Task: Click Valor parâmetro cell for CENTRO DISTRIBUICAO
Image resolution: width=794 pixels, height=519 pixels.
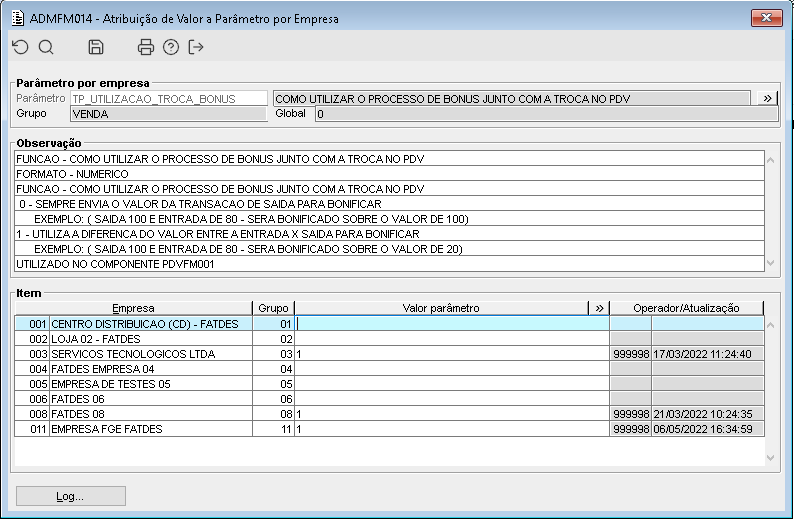Action: 452,324
